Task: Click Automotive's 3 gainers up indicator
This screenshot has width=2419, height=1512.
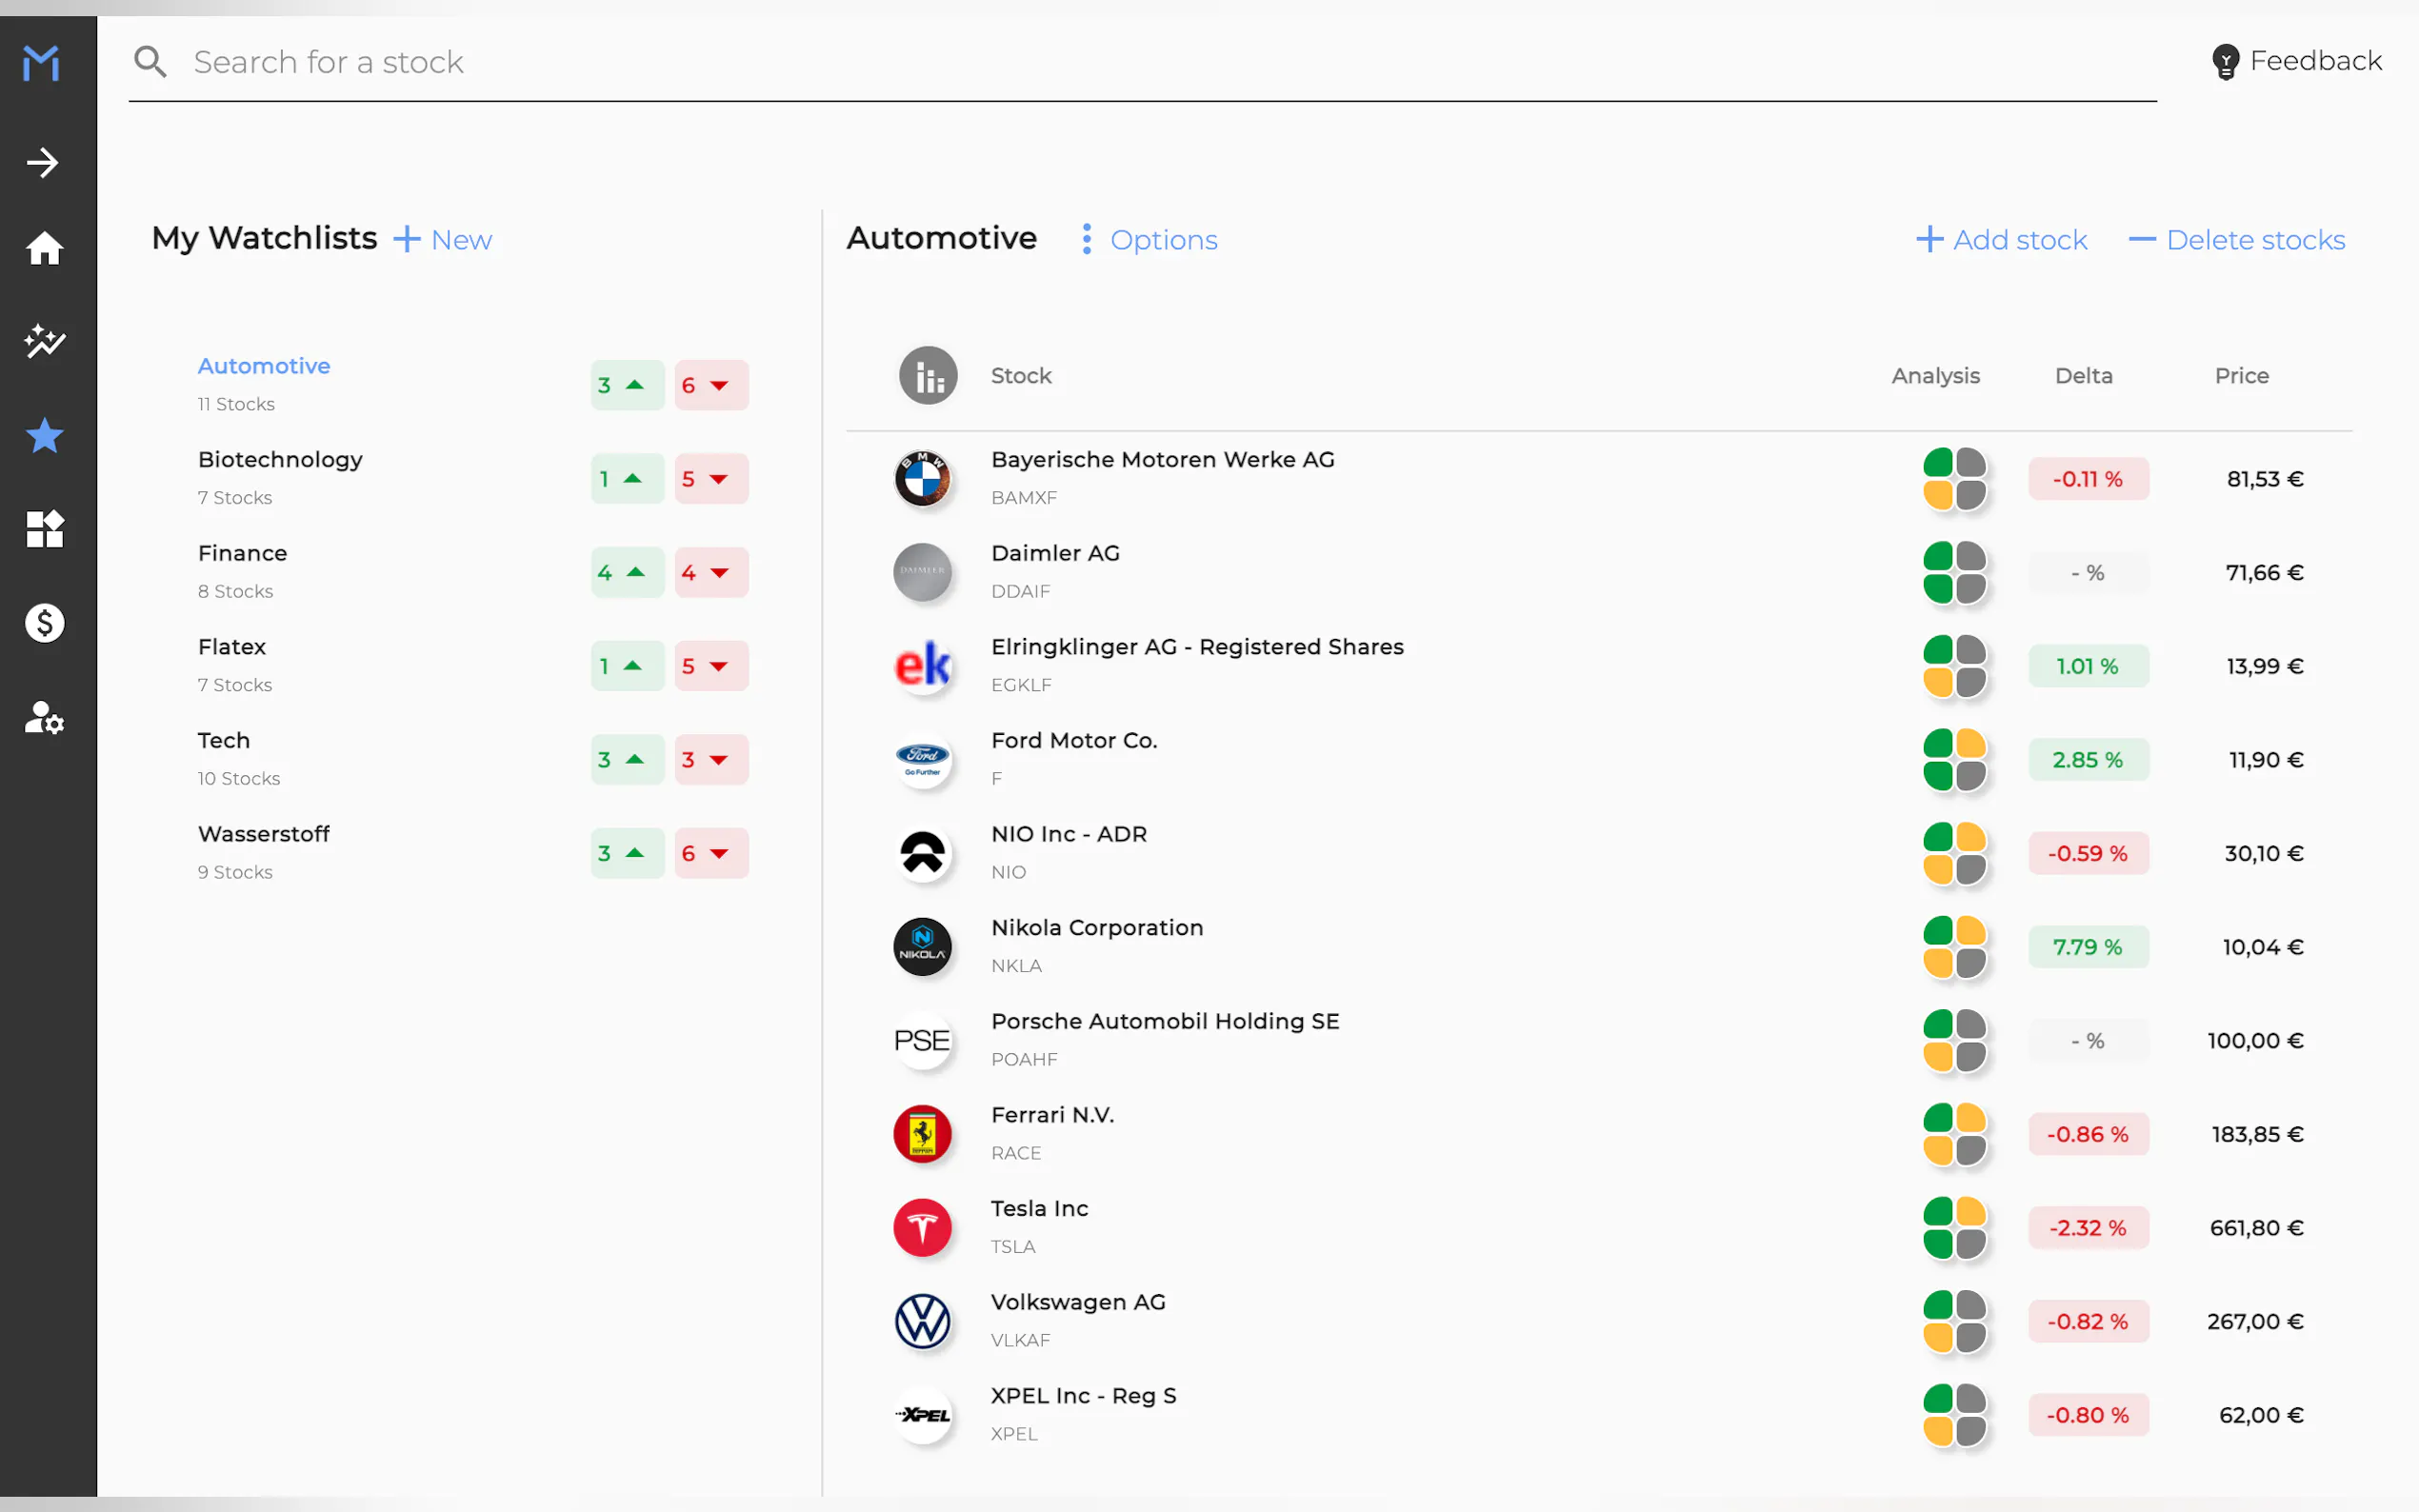Action: (x=626, y=385)
